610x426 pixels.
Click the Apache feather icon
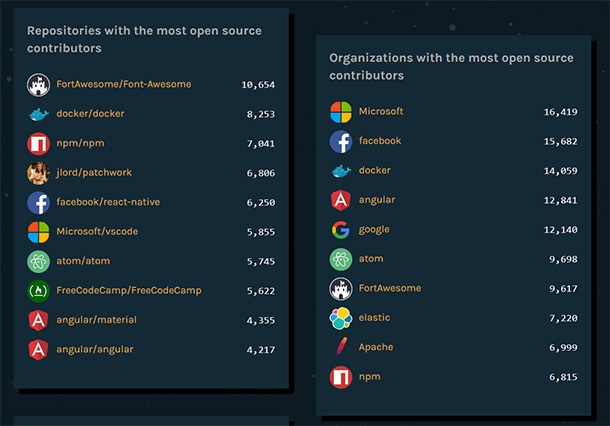pos(341,347)
